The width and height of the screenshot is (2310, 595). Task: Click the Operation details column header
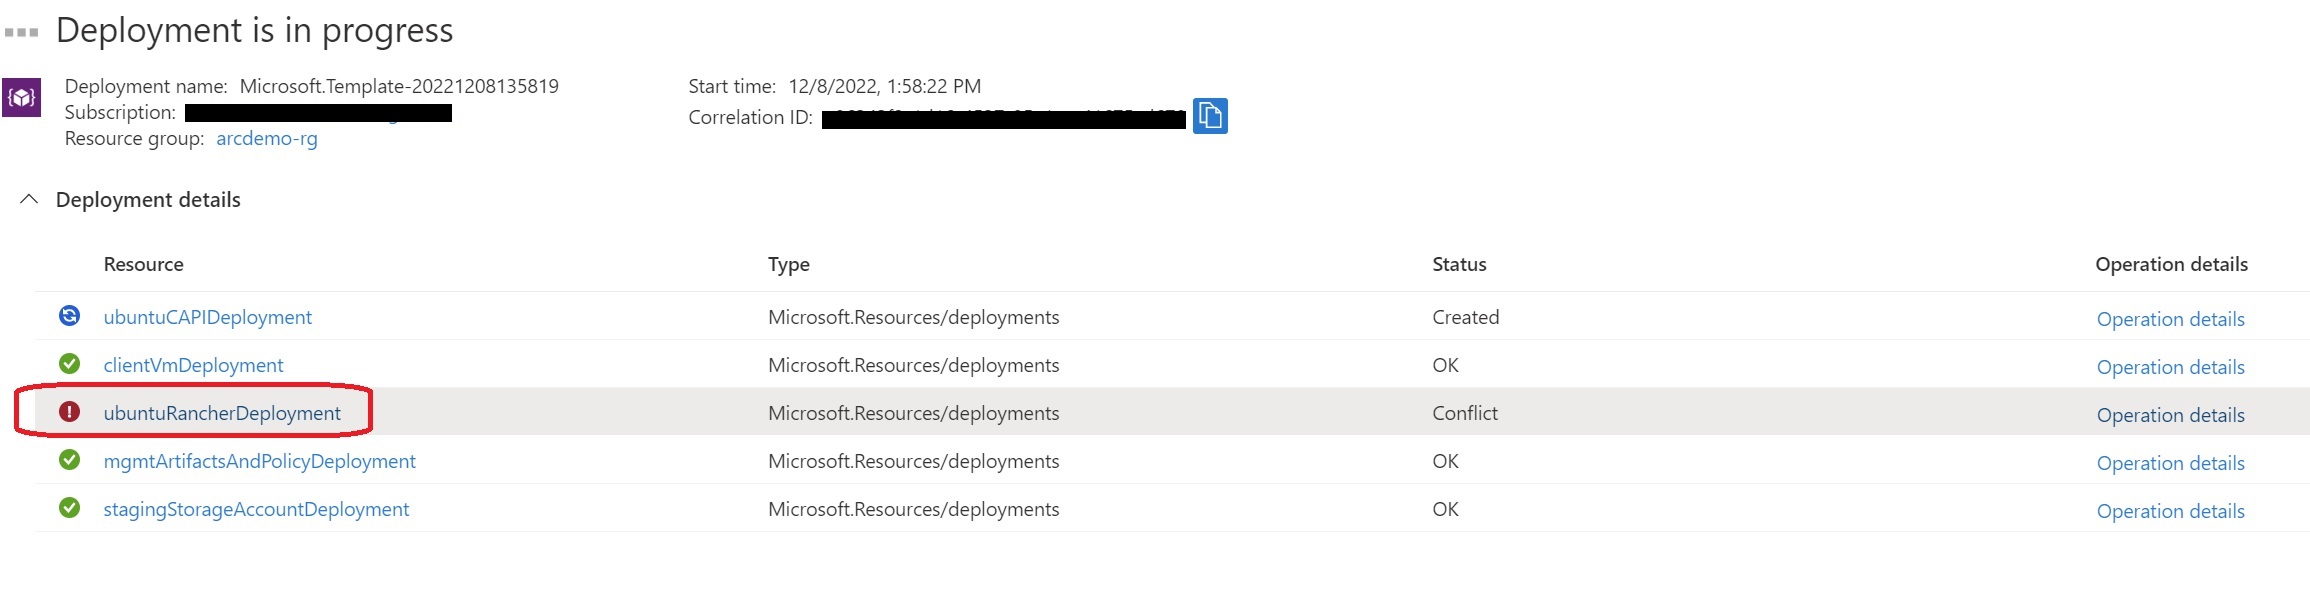2171,264
